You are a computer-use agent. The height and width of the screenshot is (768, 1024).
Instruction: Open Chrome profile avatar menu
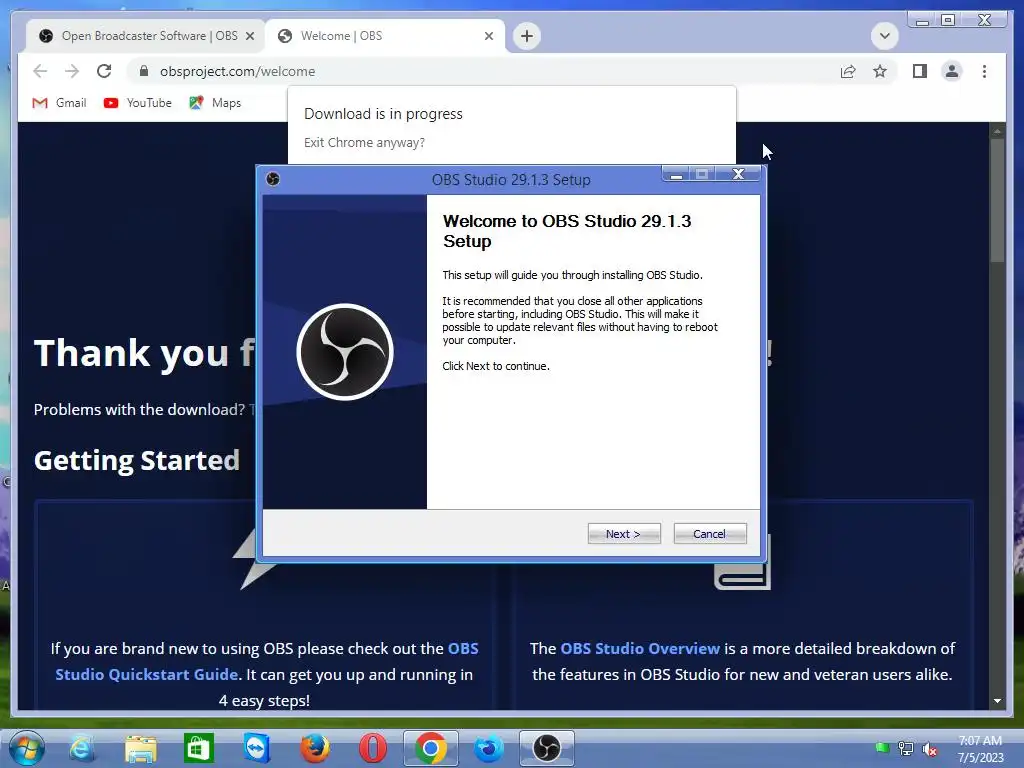point(952,71)
